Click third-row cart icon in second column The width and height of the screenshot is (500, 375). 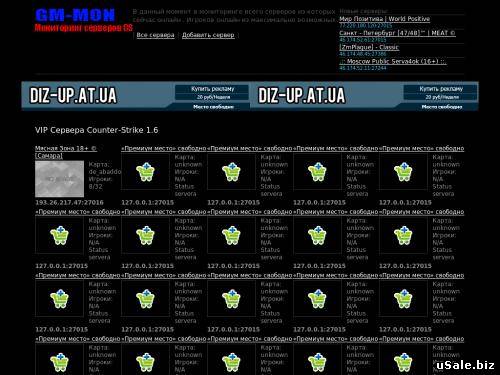(146, 299)
